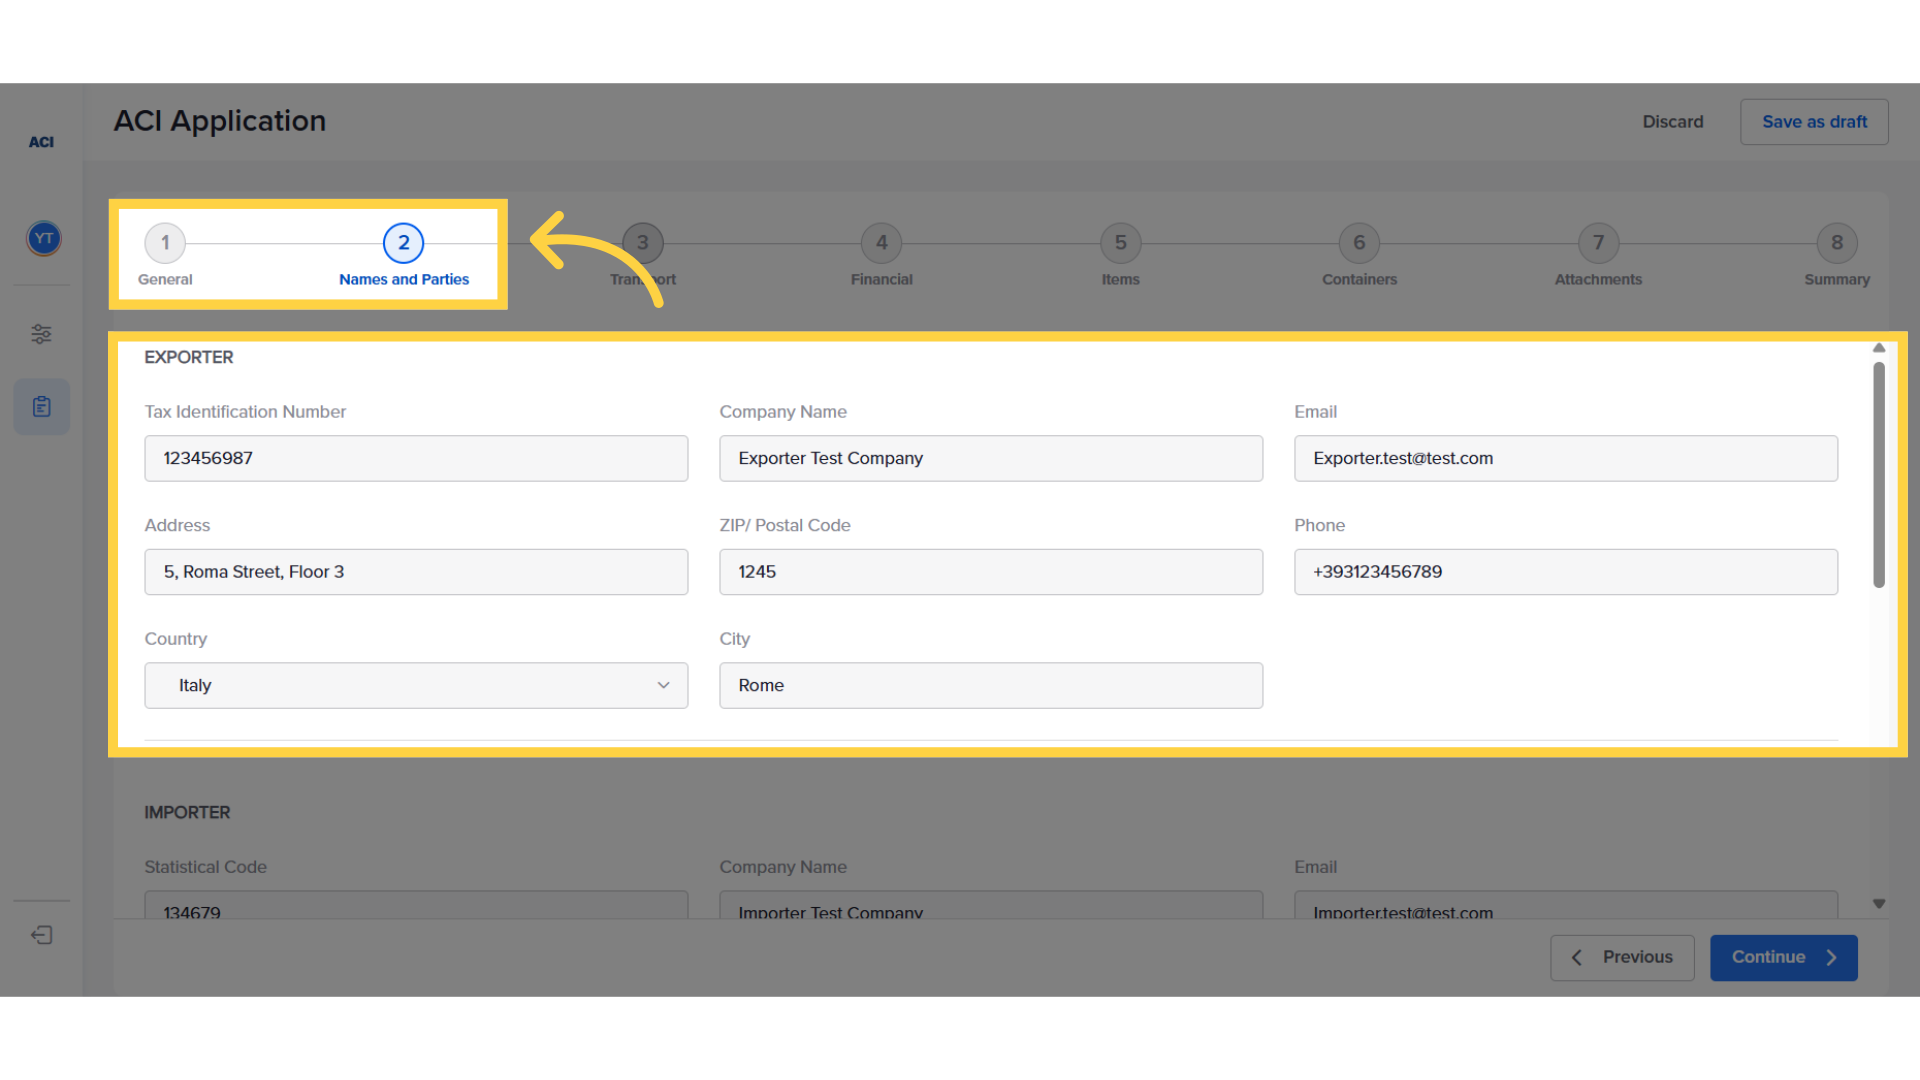
Task: Go to step 1 General
Action: coord(165,243)
